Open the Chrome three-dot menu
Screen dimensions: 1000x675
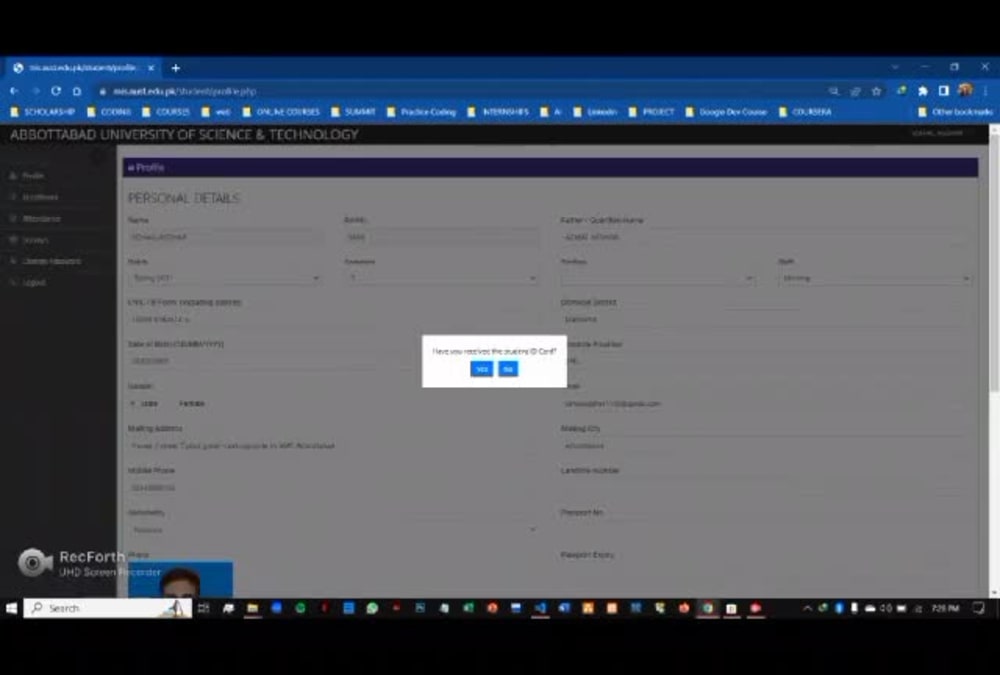(x=986, y=91)
